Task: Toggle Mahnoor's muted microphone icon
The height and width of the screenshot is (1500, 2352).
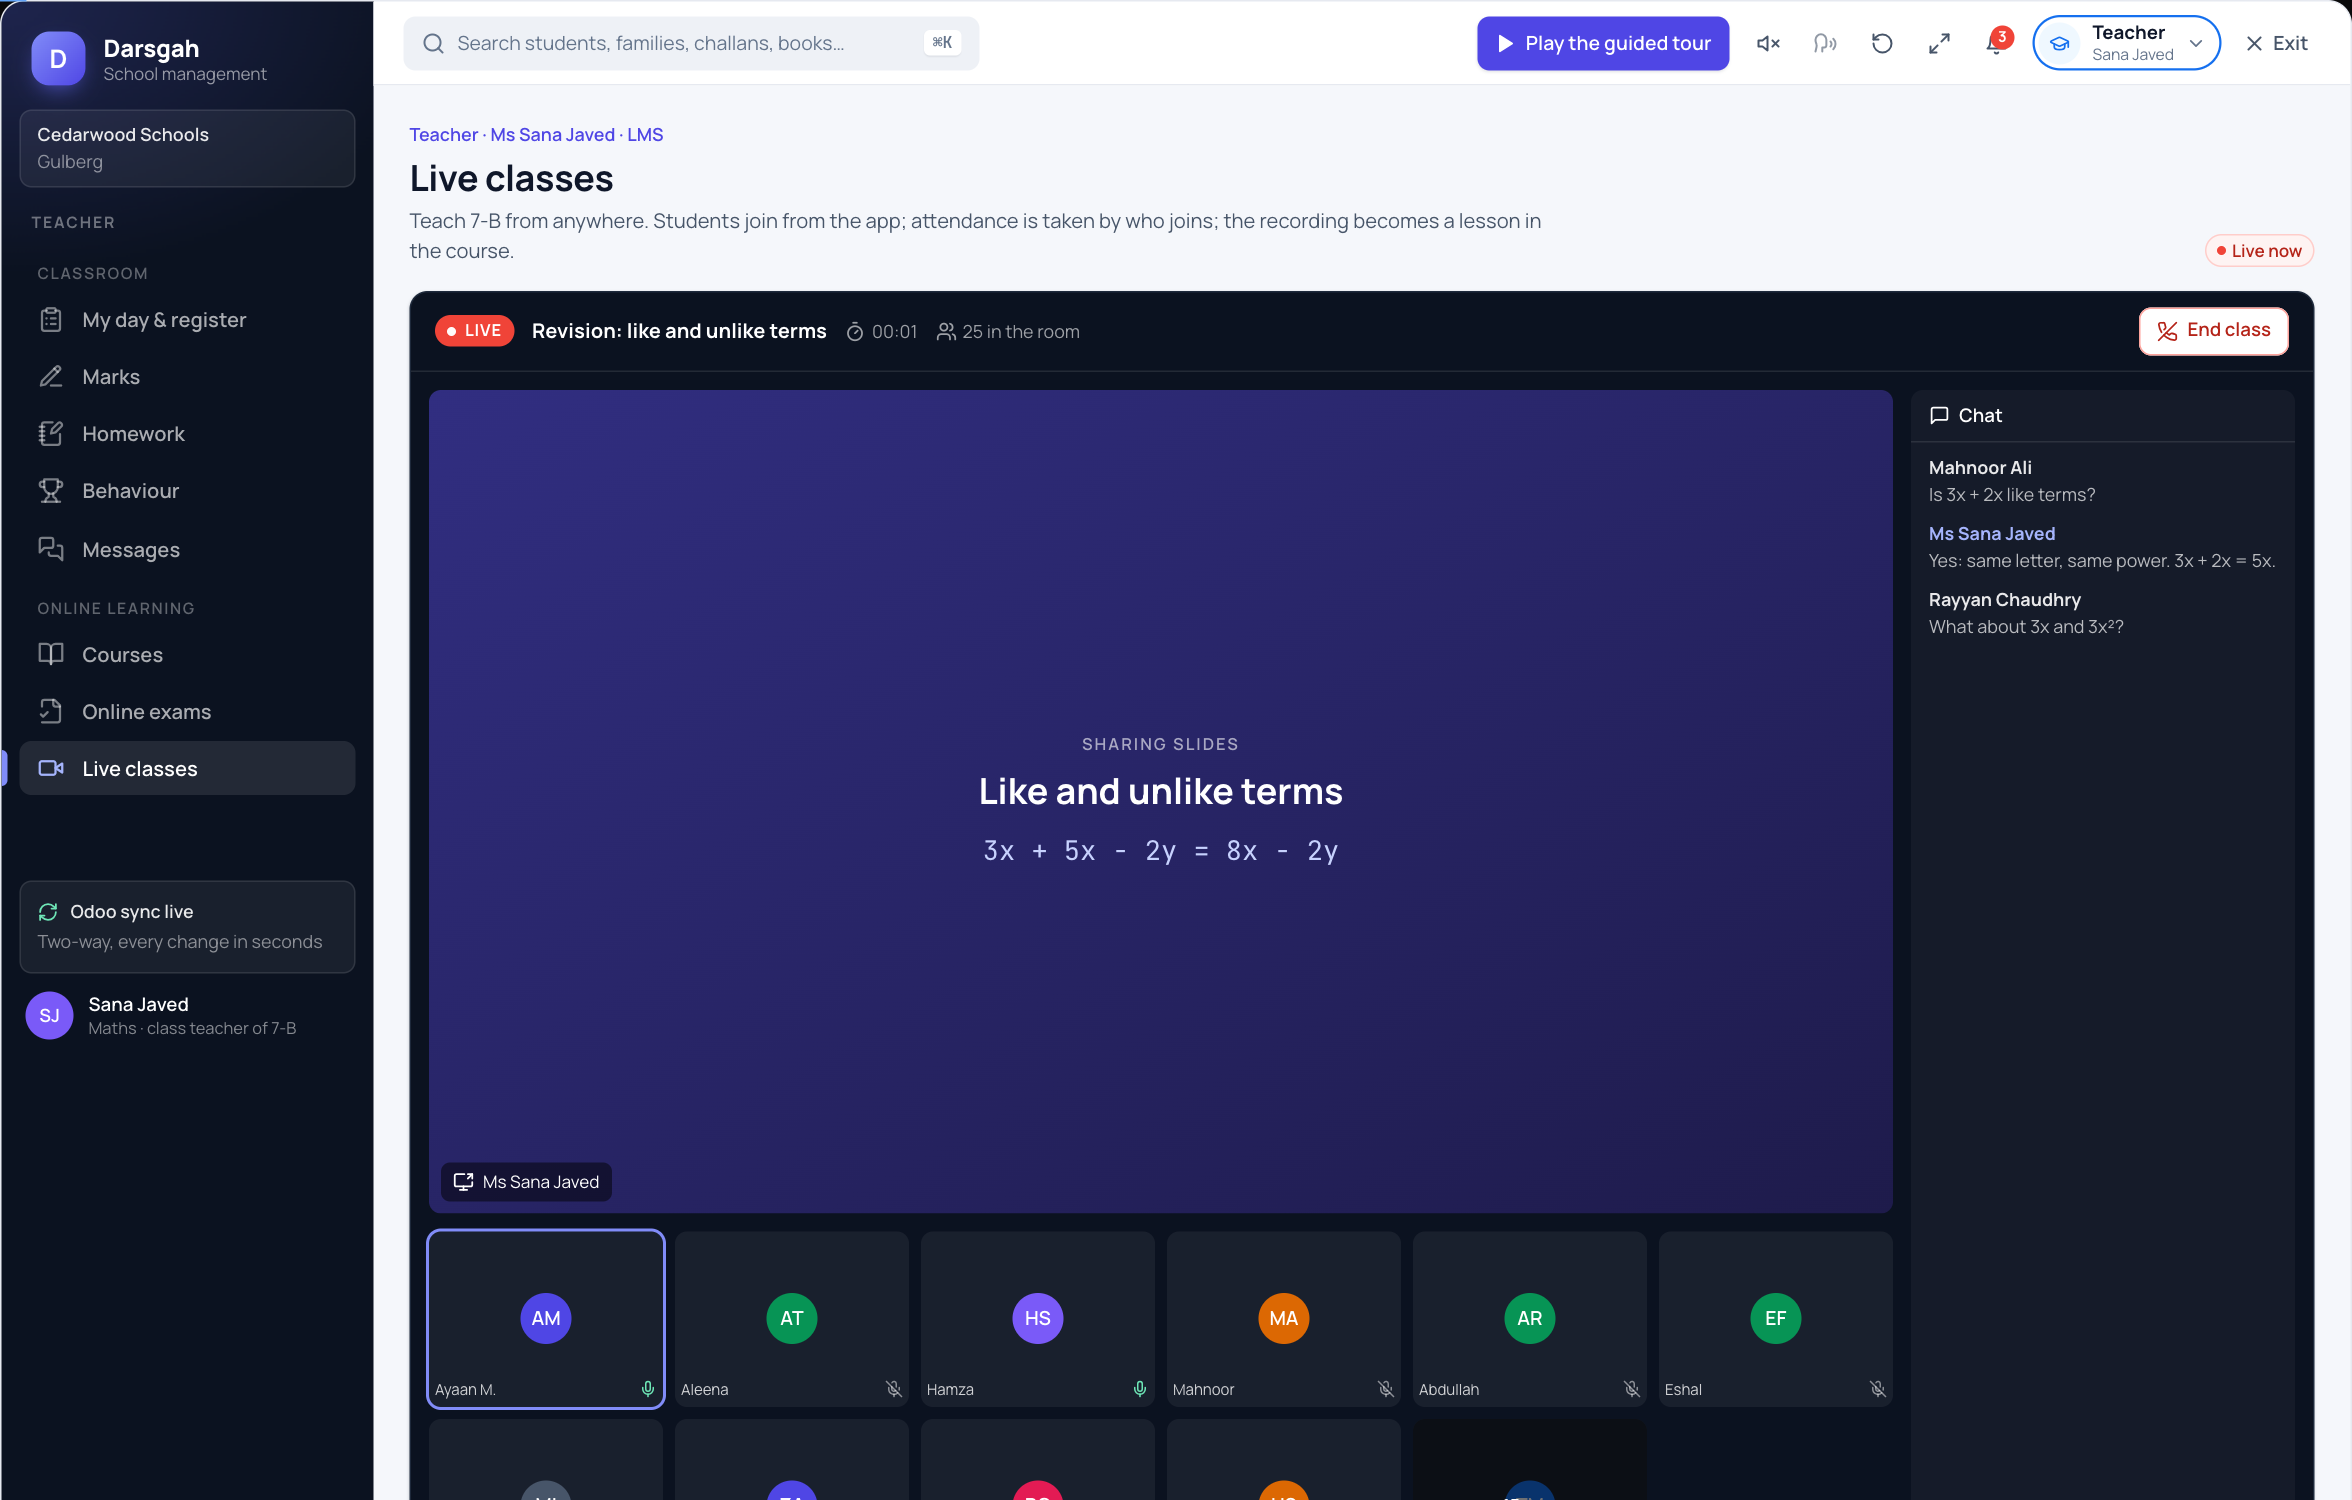Action: [1386, 1389]
